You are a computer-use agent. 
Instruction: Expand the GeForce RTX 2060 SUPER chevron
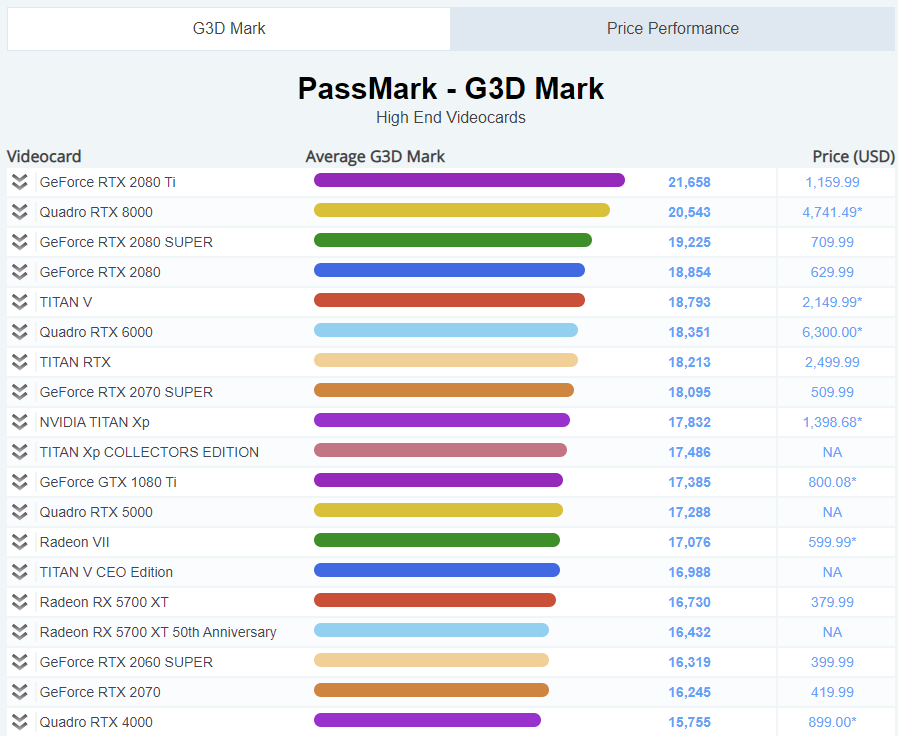click(x=19, y=662)
